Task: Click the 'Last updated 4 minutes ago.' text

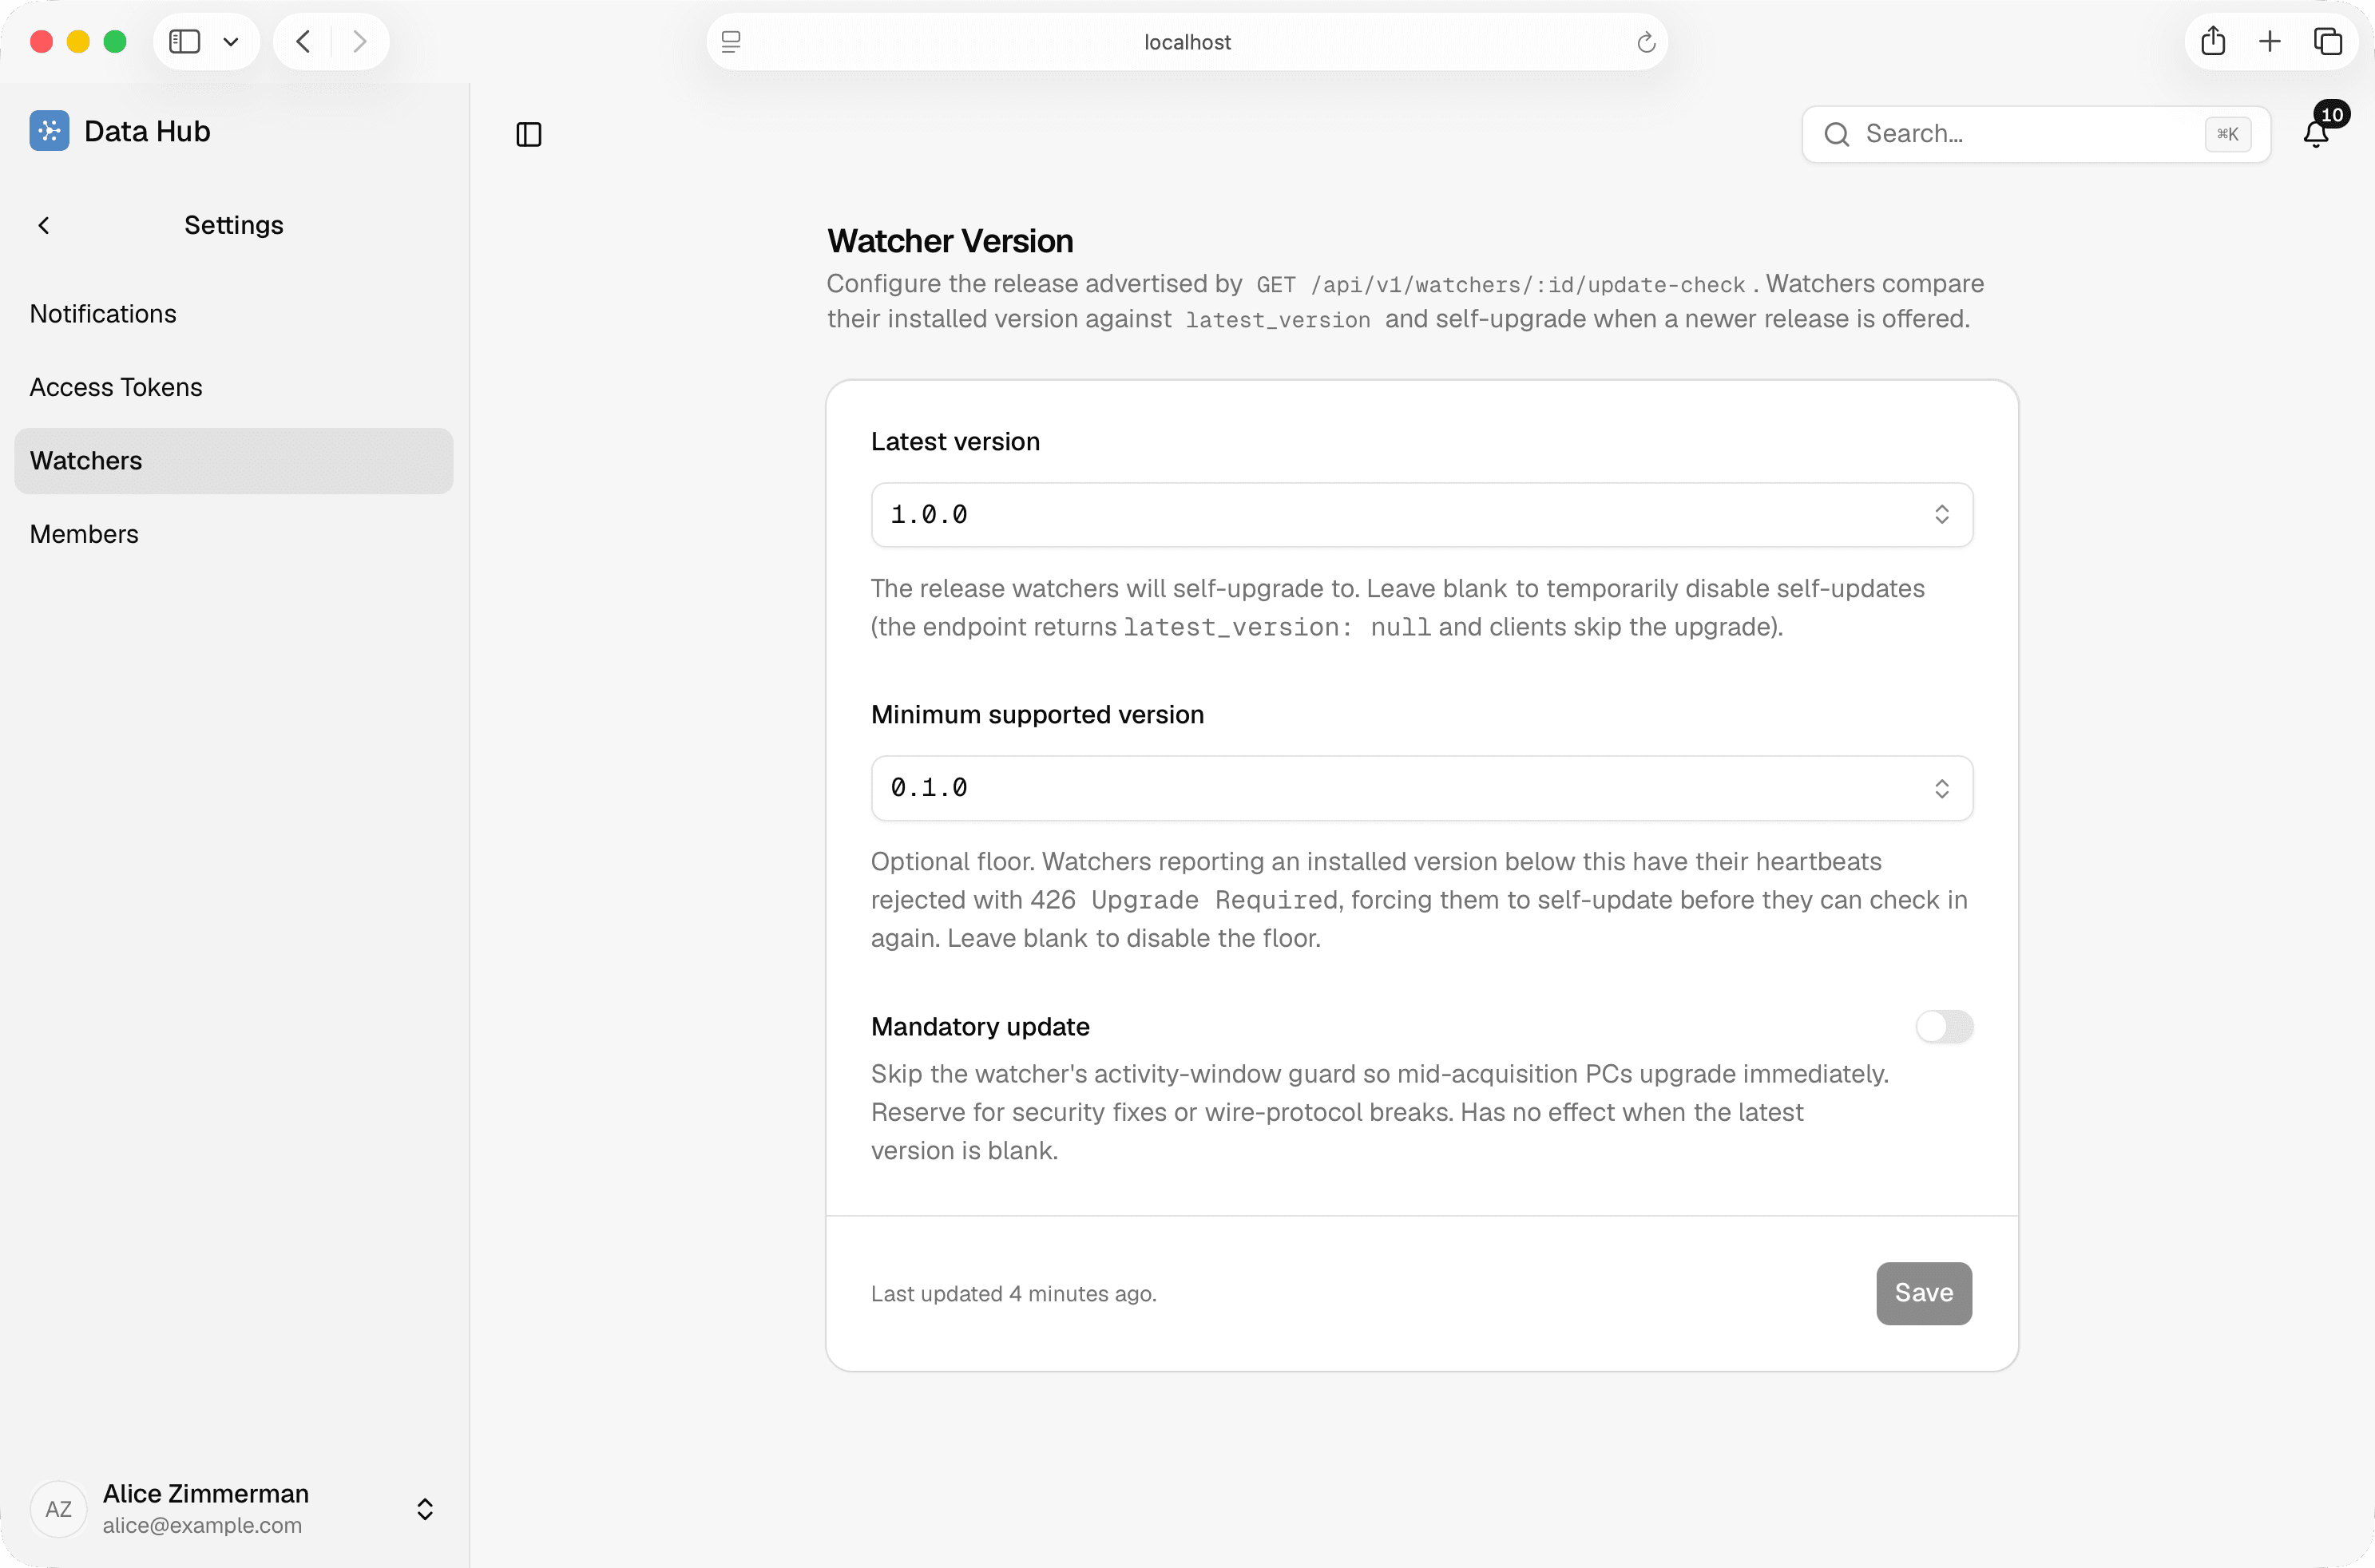Action: tap(1013, 1294)
